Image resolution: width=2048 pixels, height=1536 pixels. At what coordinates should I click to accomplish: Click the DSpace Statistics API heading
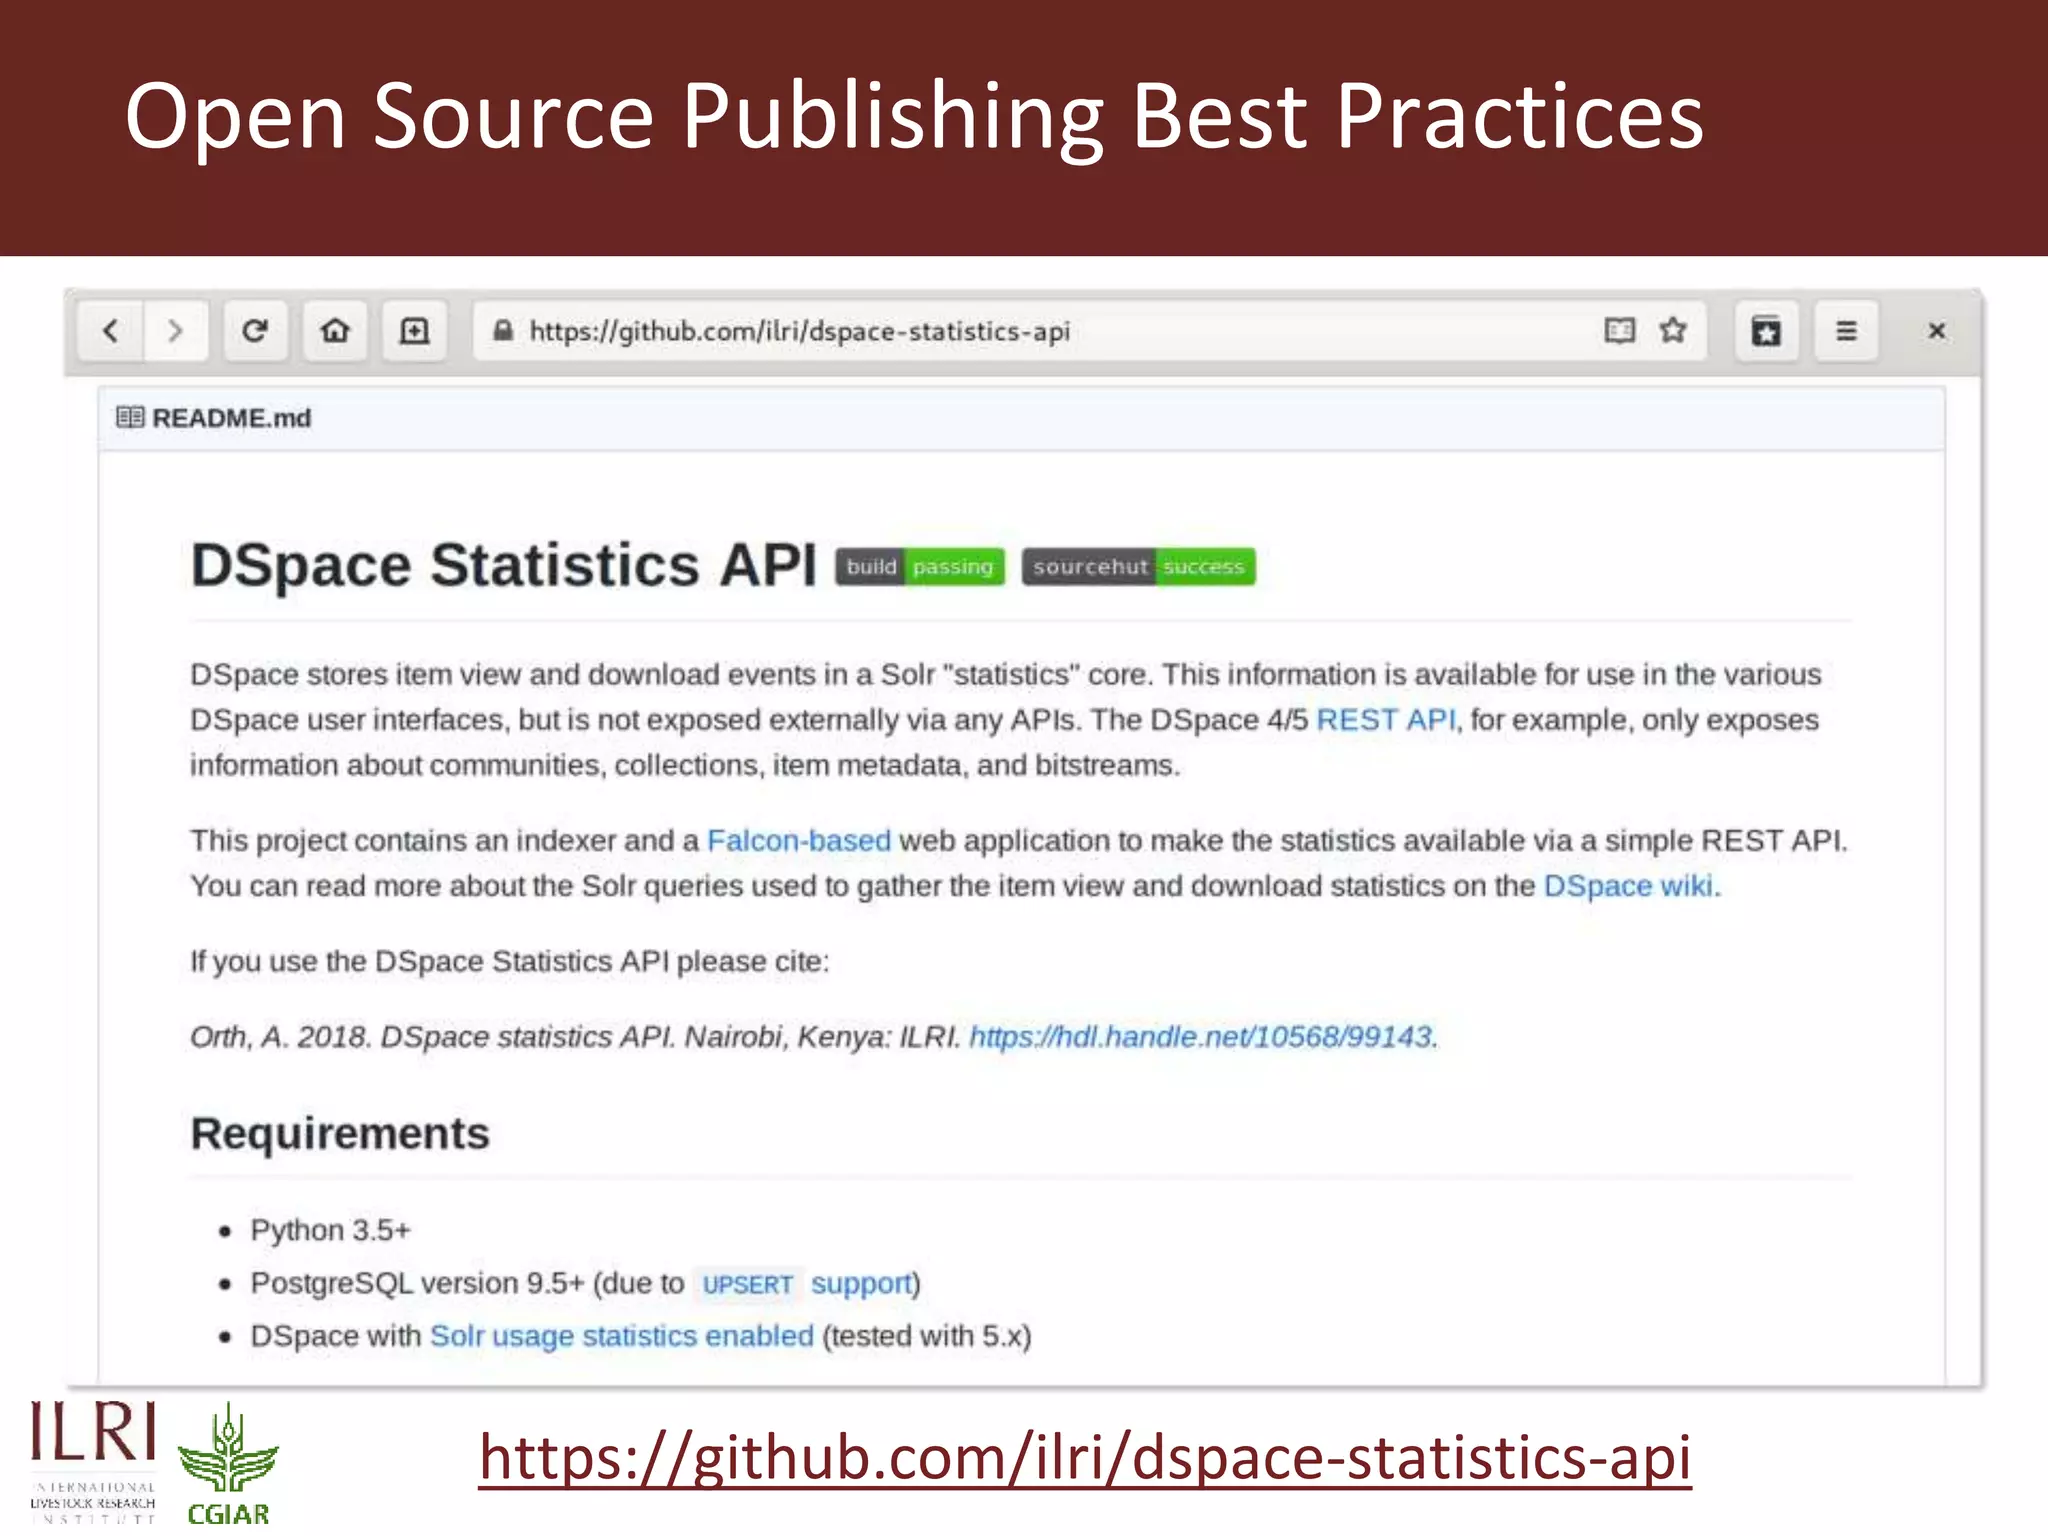[504, 565]
